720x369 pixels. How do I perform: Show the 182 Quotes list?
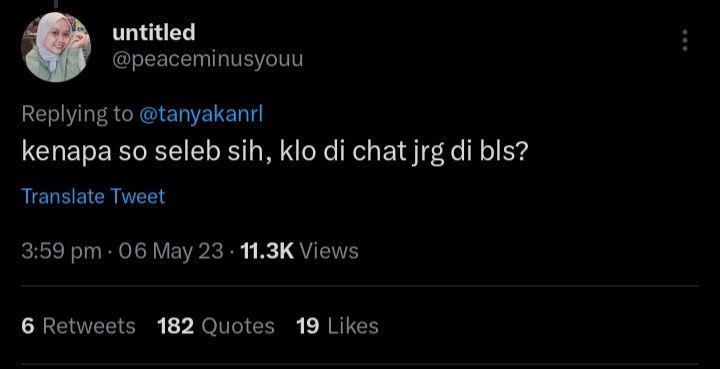(216, 326)
